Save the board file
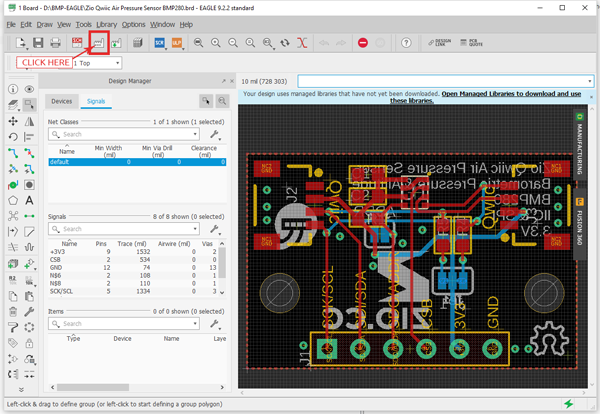 (x=38, y=43)
